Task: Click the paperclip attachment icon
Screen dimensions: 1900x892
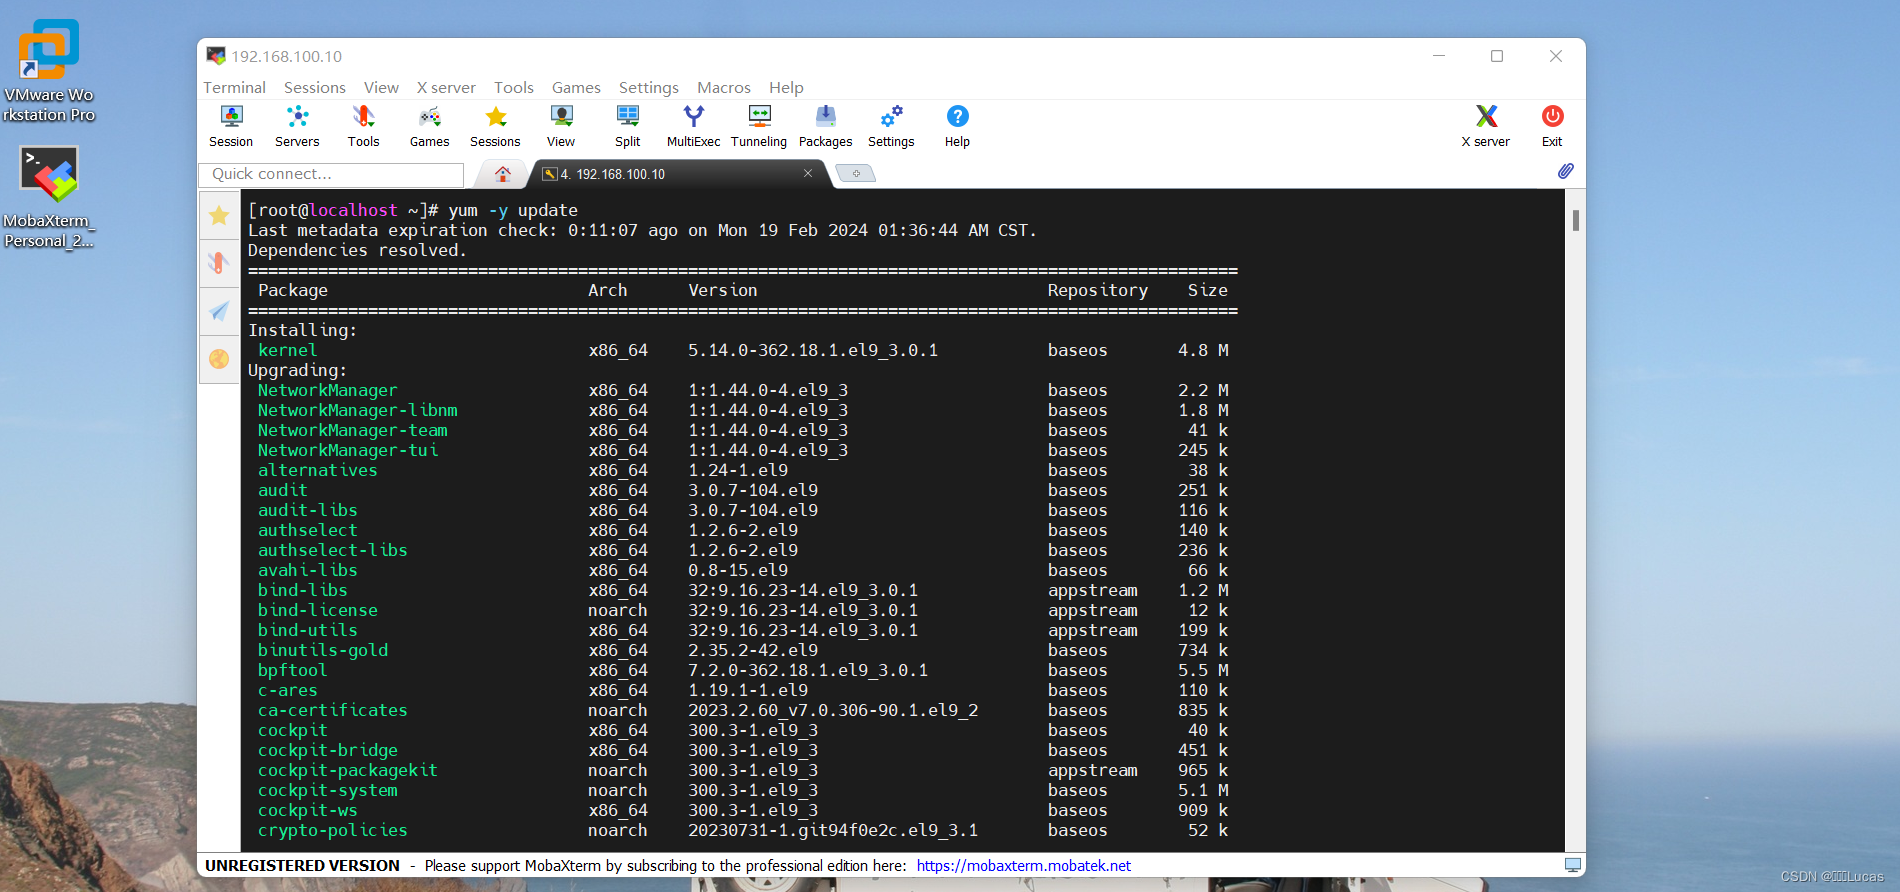Action: pyautogui.click(x=1565, y=172)
